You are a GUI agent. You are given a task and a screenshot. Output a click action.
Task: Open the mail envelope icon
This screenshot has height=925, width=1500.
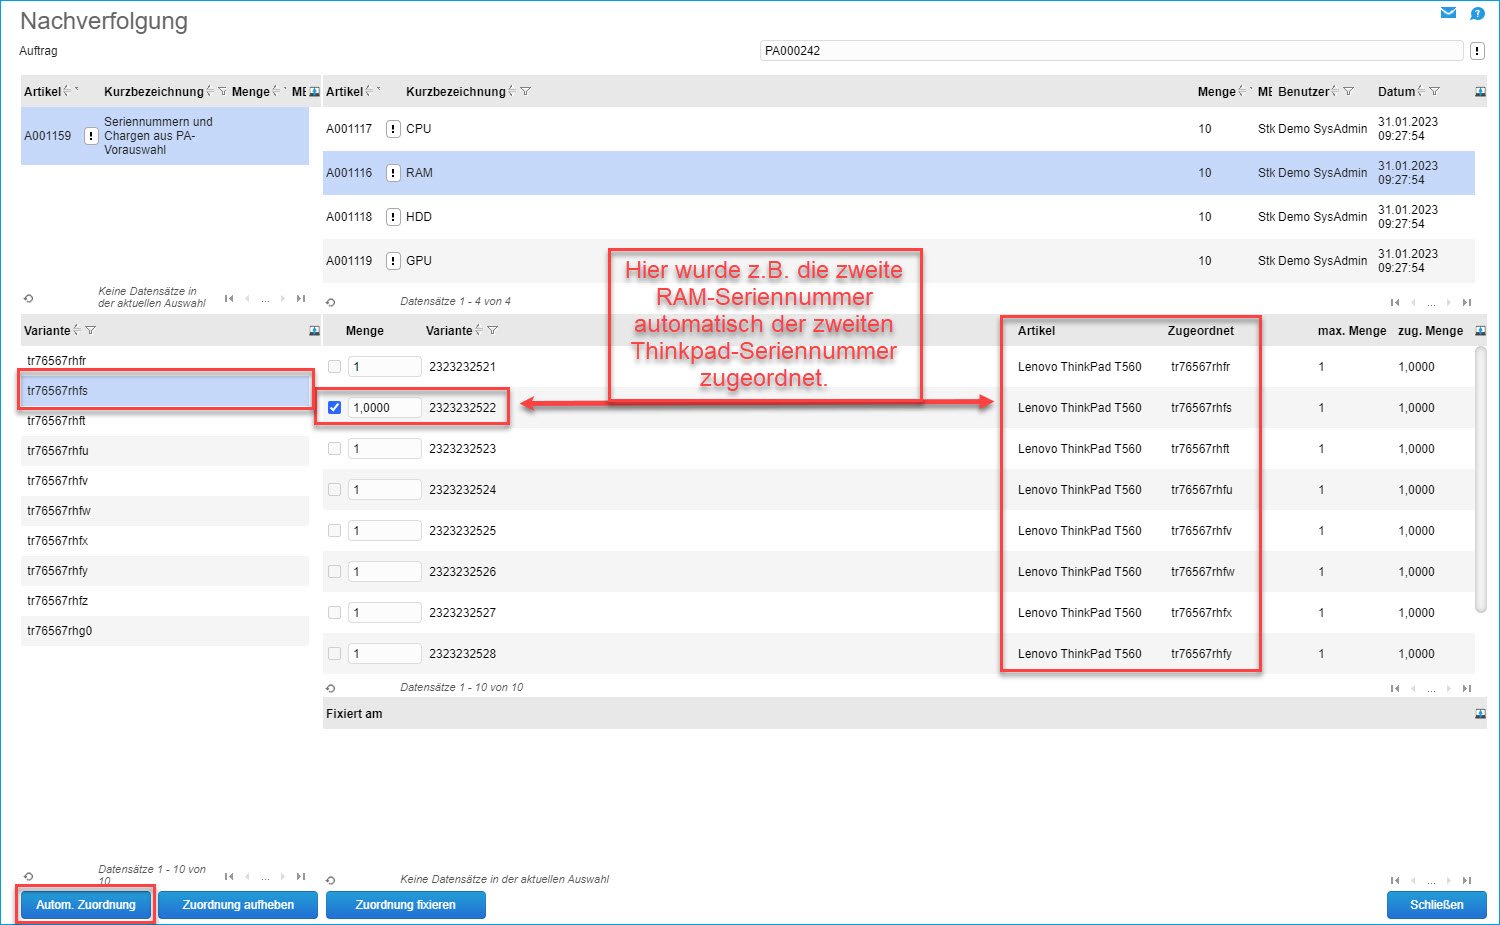(x=1448, y=13)
